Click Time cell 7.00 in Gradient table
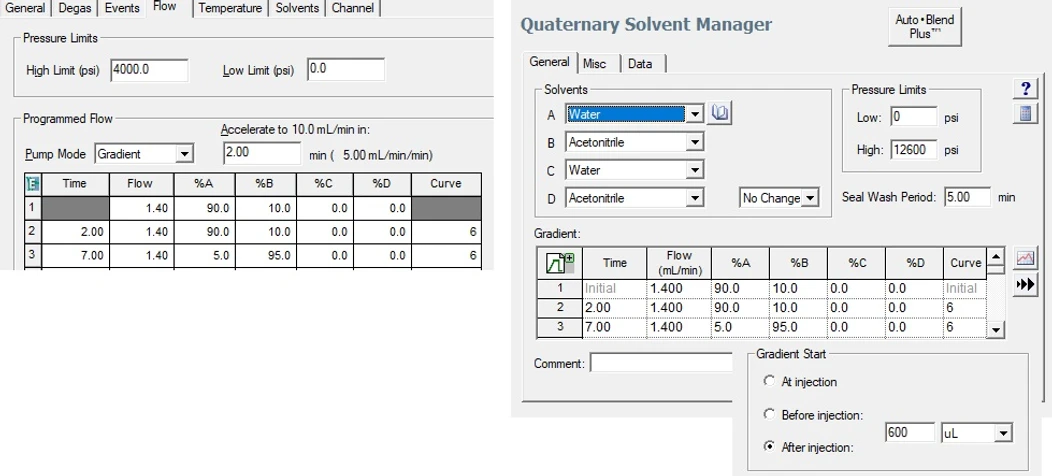This screenshot has height=476, width=1052. pos(615,328)
